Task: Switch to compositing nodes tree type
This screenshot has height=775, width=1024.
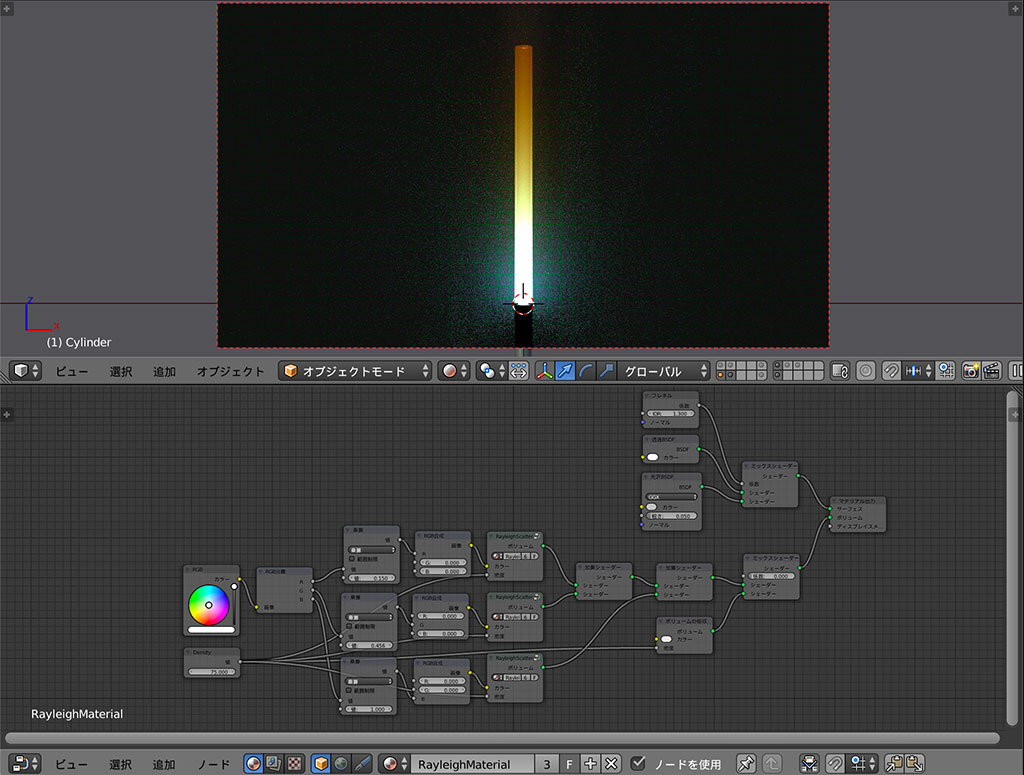Action: pos(274,763)
